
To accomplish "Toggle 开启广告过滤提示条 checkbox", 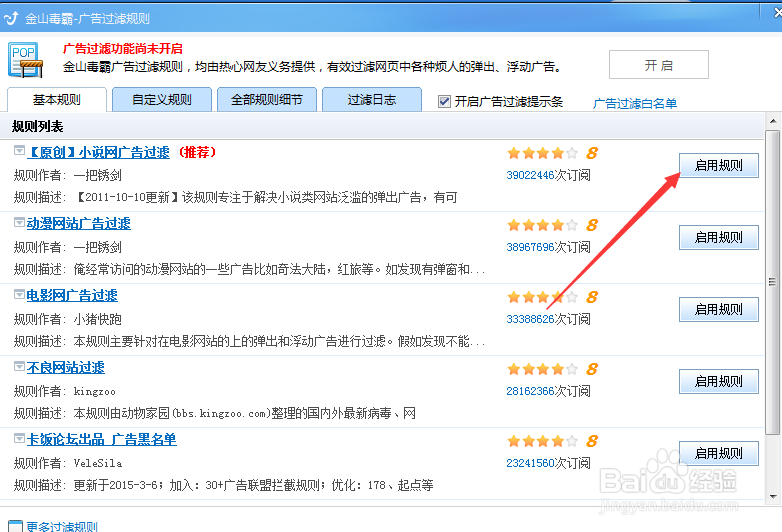I will tap(444, 102).
